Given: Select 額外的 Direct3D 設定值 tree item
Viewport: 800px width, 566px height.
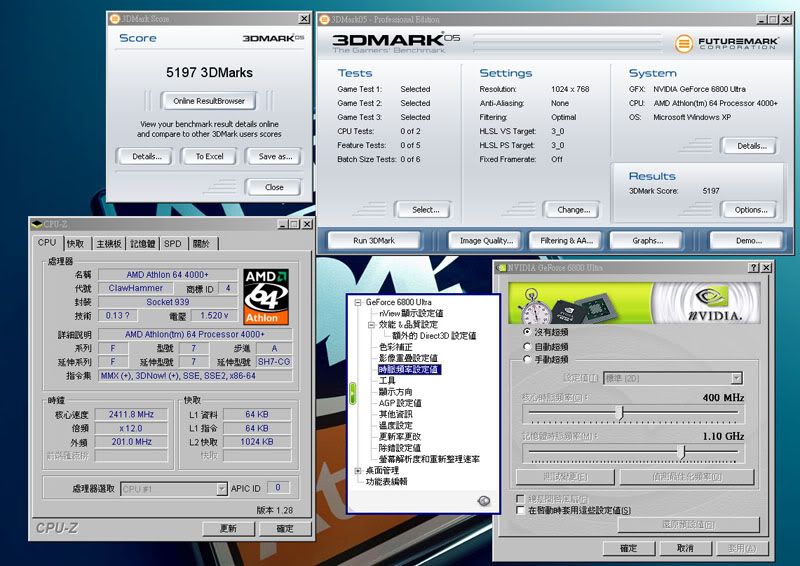Looking at the screenshot, I should pos(434,336).
